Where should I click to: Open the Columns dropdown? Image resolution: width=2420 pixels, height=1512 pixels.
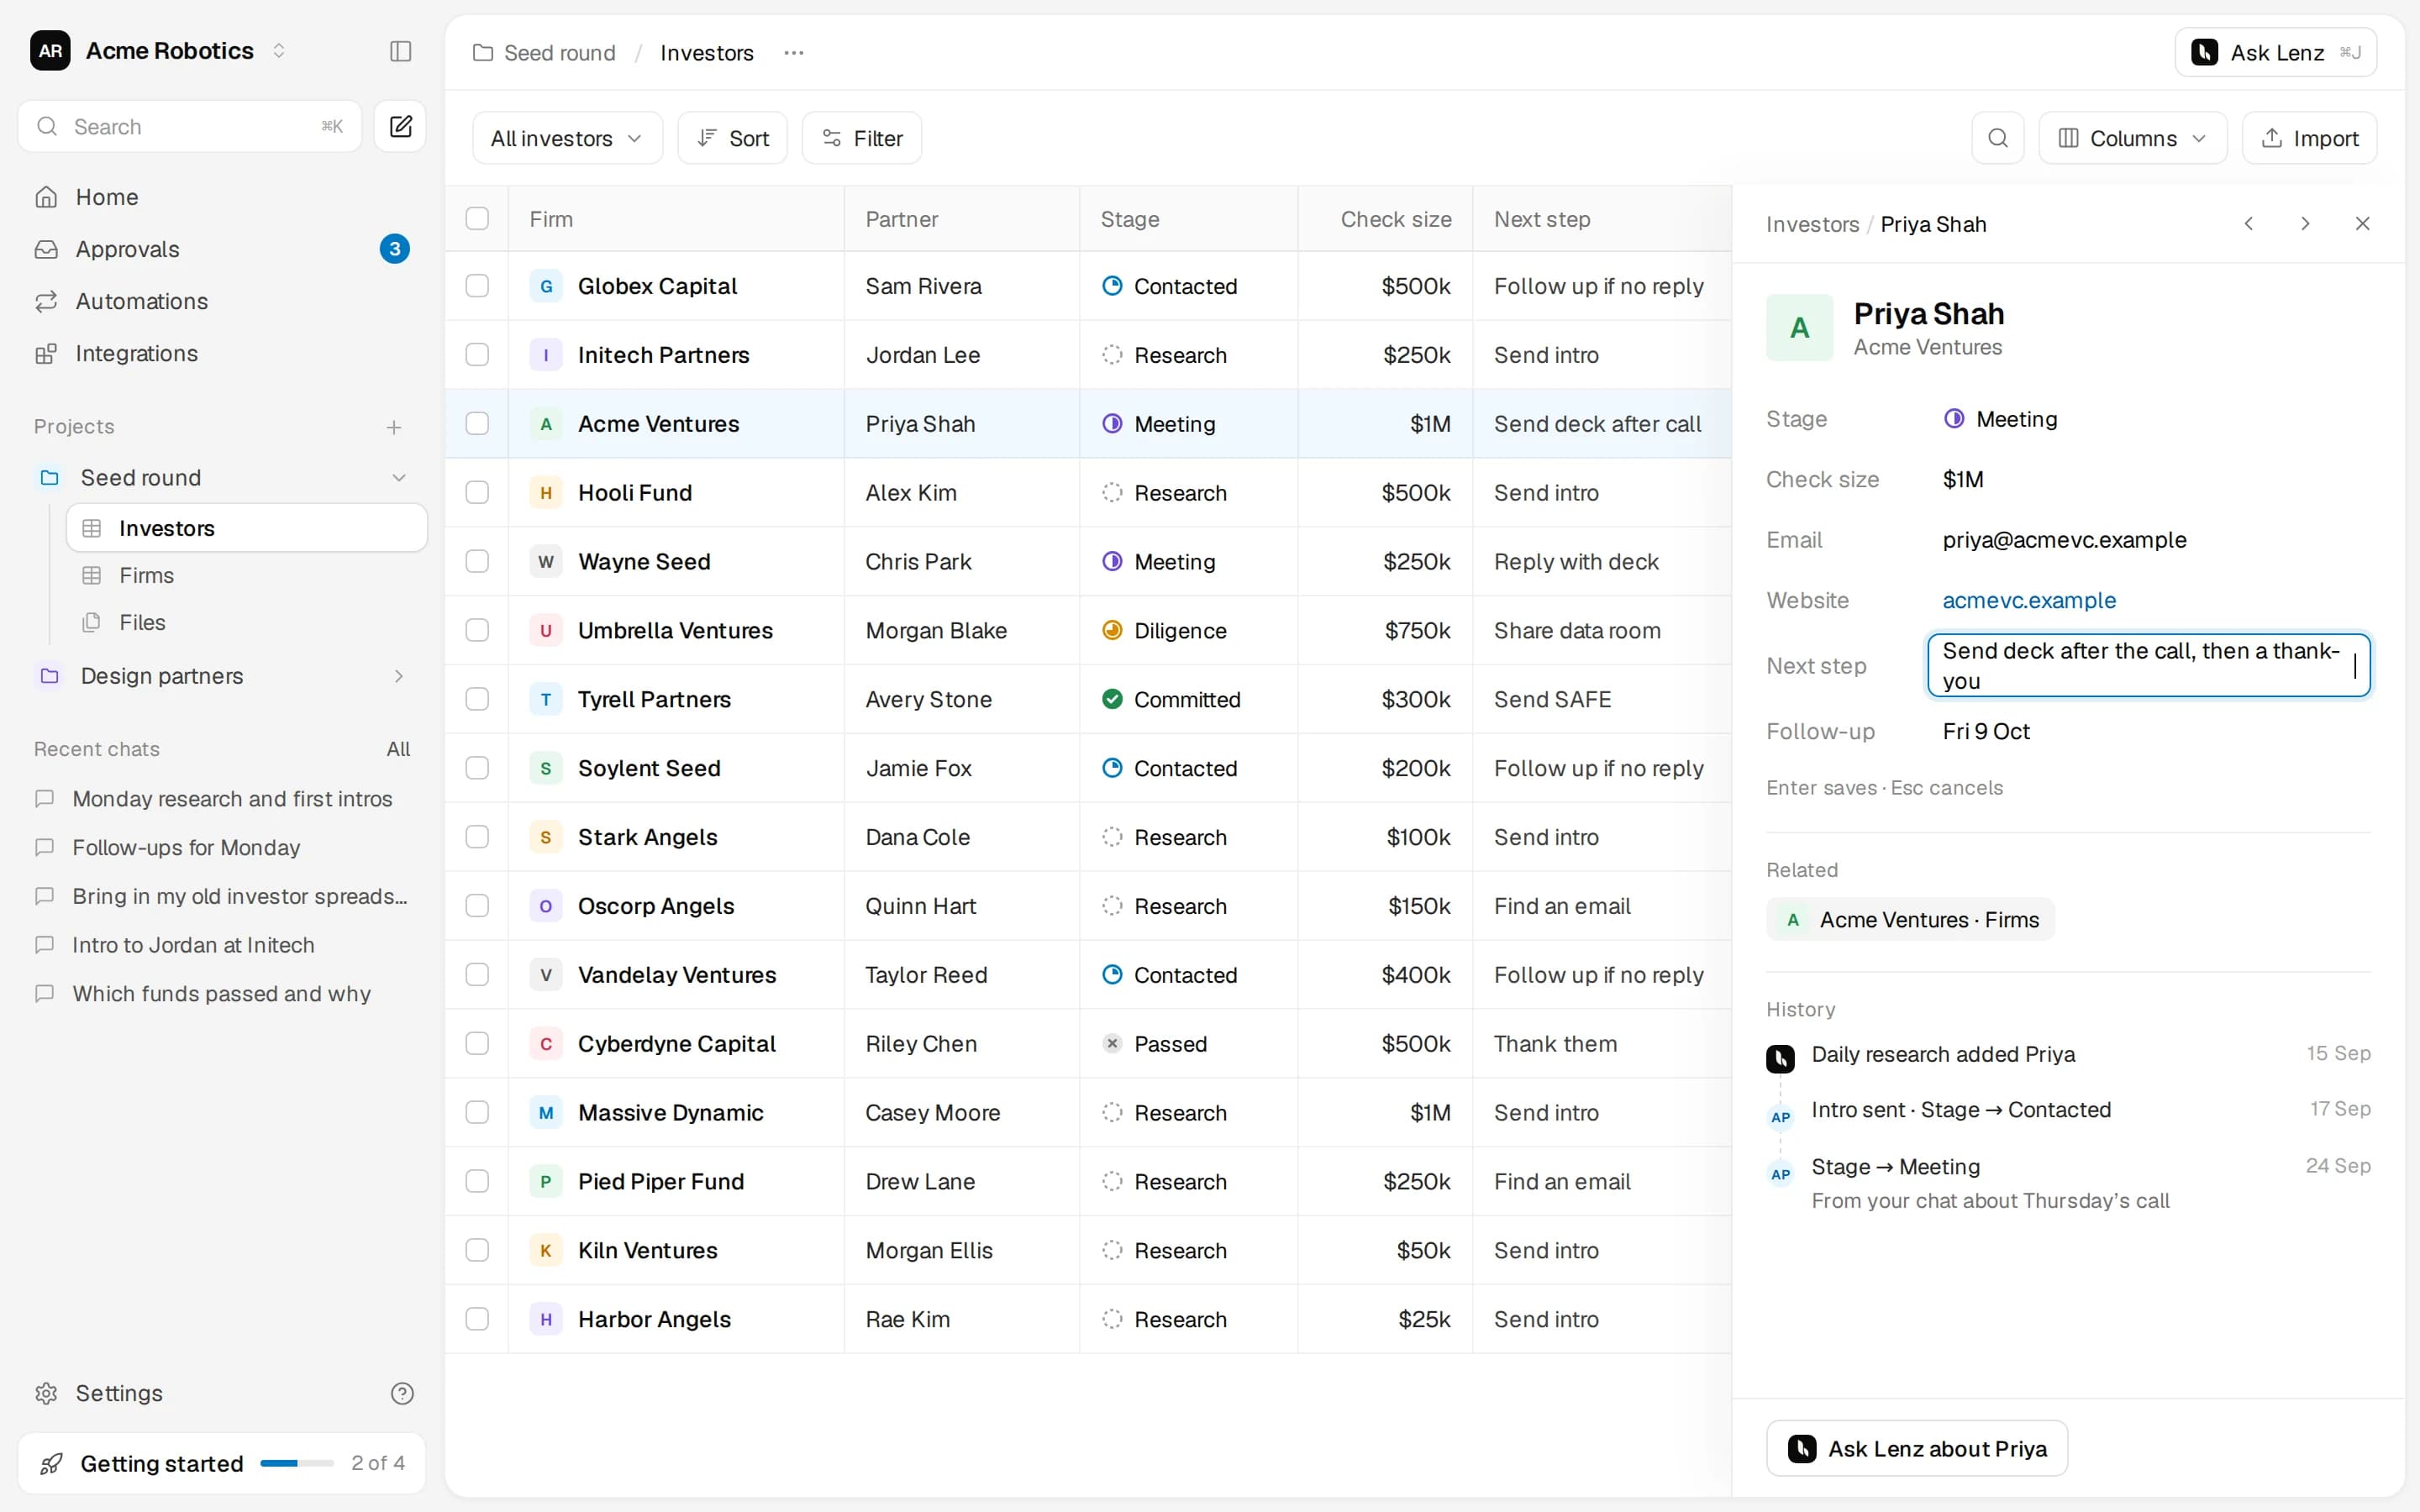point(2132,138)
